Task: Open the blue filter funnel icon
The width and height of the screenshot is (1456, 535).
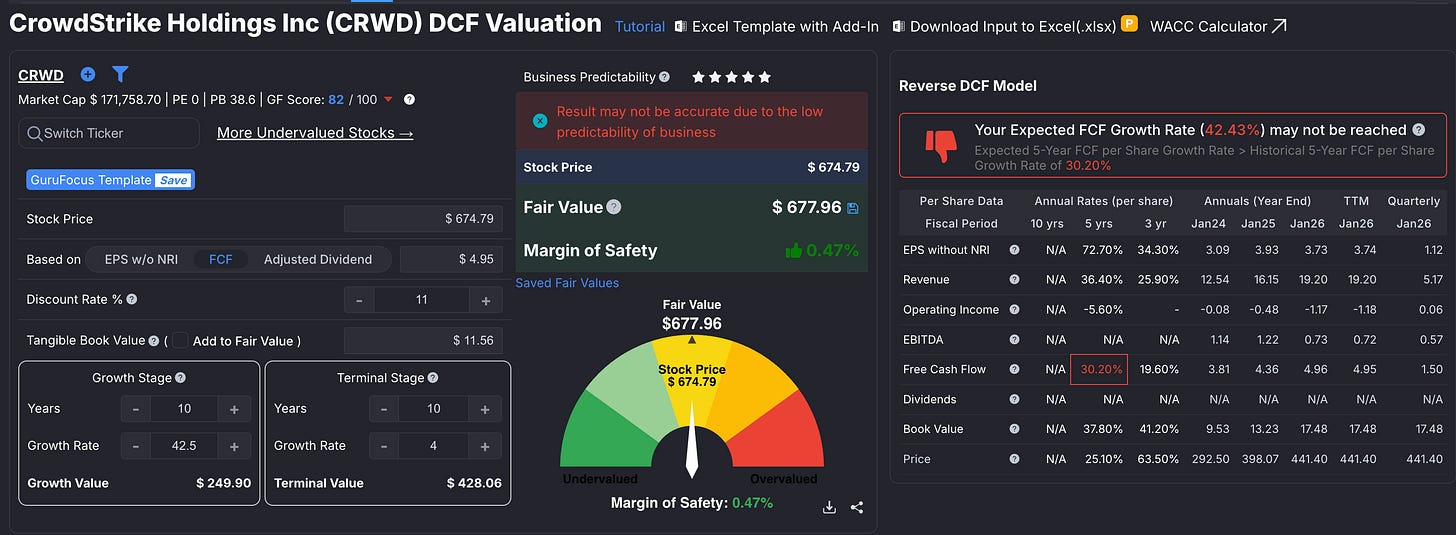Action: tap(120, 74)
